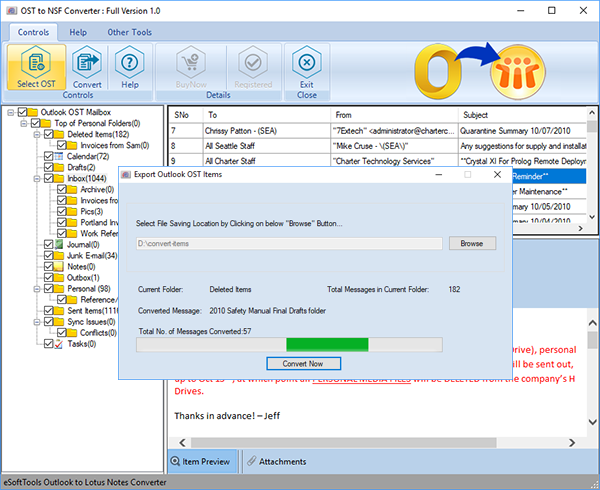Close the Export Outlook OST Items dialog
Viewport: 600px width, 490px height.
[x=497, y=174]
